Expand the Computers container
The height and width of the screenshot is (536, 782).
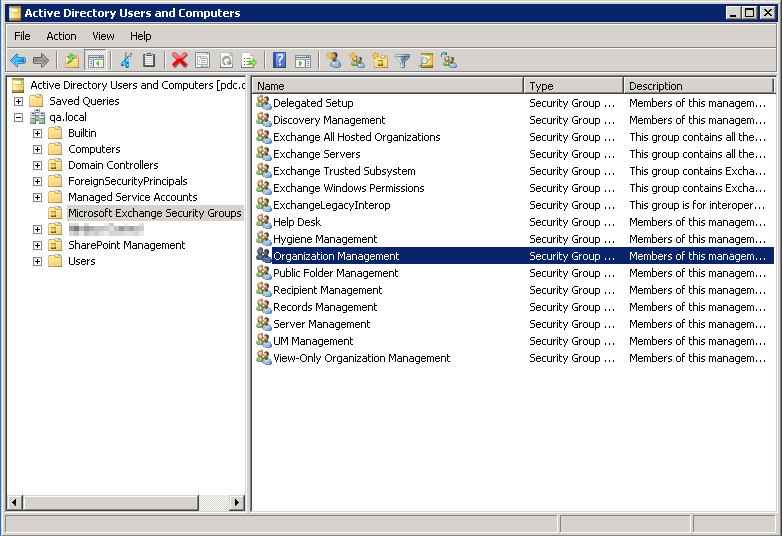37,149
